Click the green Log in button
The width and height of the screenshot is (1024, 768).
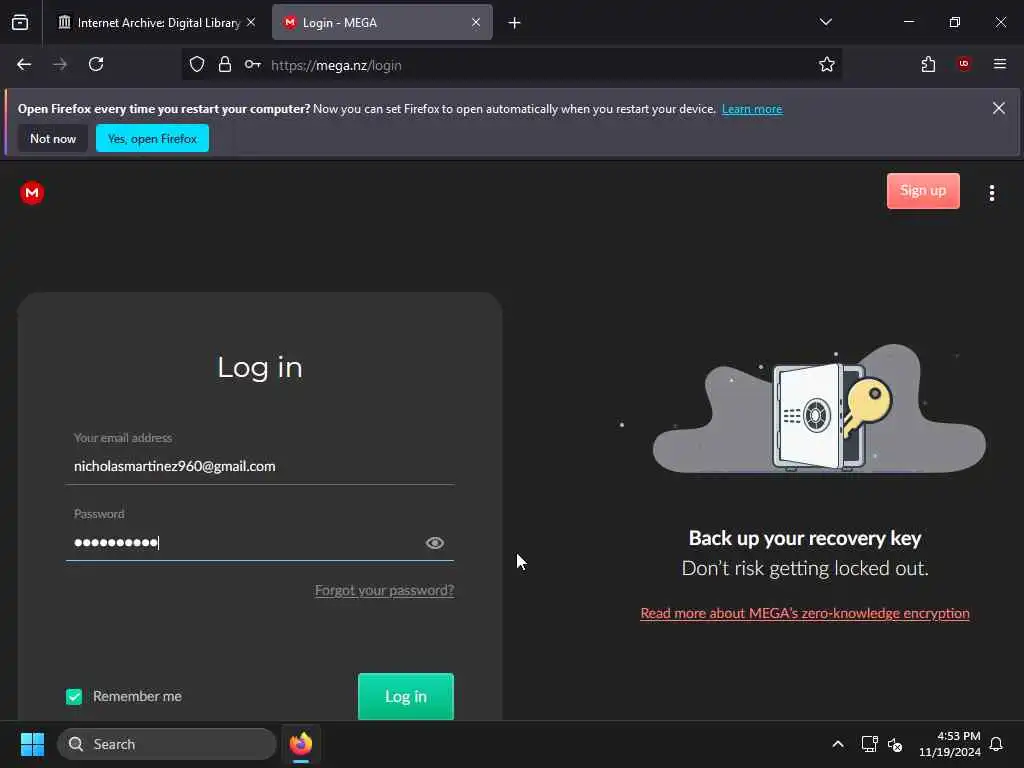point(406,696)
